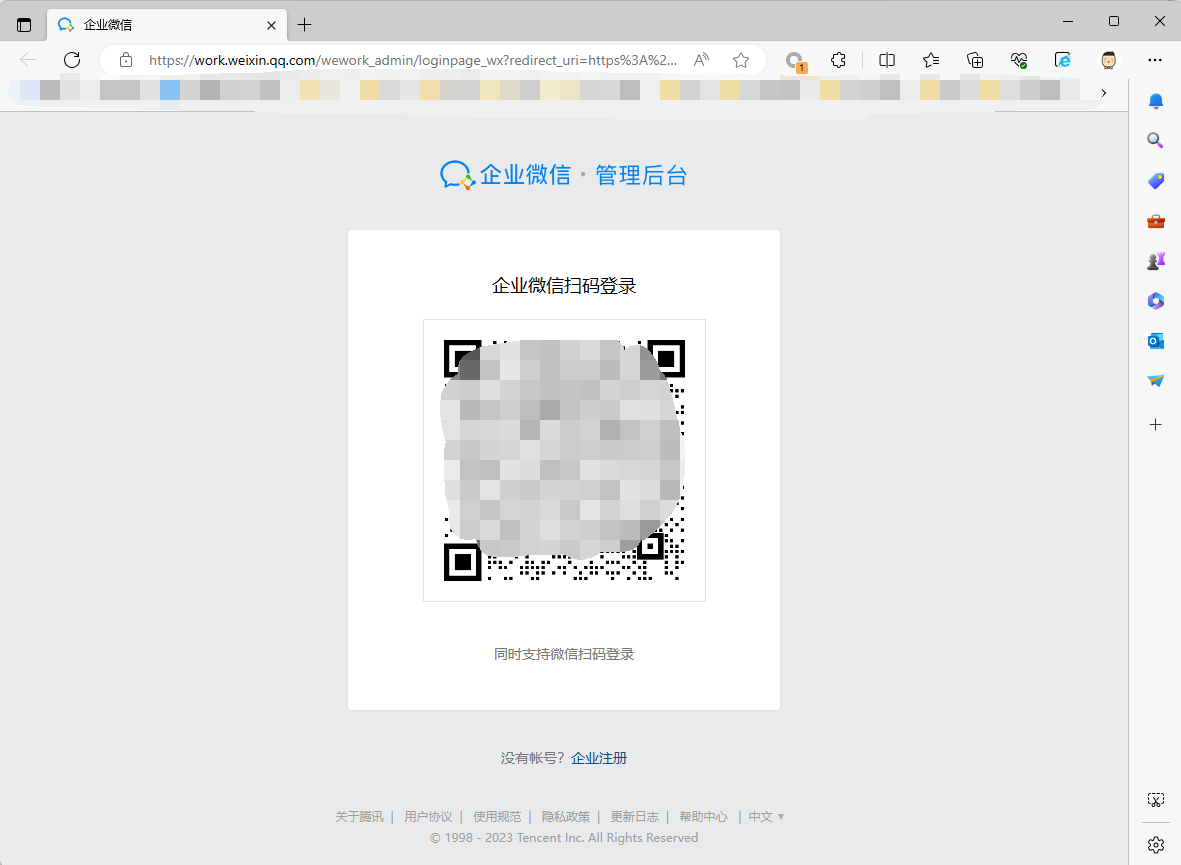Screen dimensions: 1181x865
Task: Maximize the browser window
Action: click(1114, 21)
